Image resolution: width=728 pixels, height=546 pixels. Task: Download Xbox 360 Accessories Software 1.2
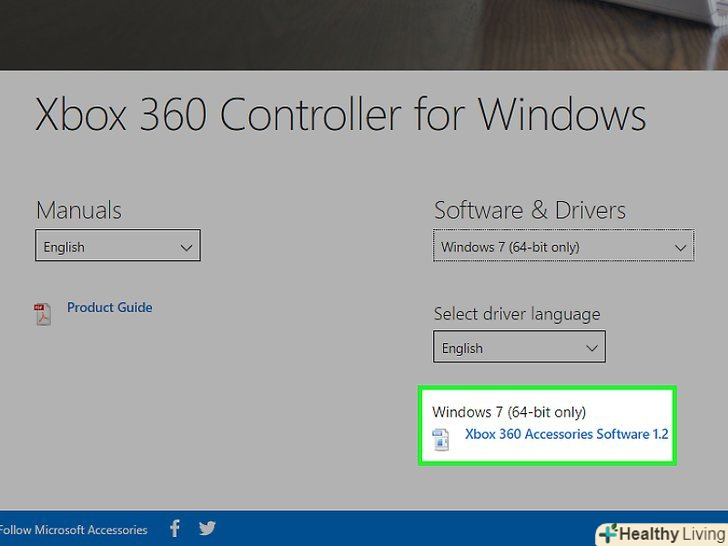coord(566,434)
